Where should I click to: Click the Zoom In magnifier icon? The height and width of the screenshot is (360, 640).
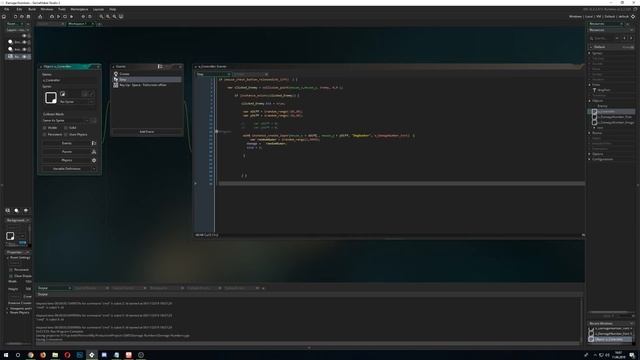coord(115,17)
